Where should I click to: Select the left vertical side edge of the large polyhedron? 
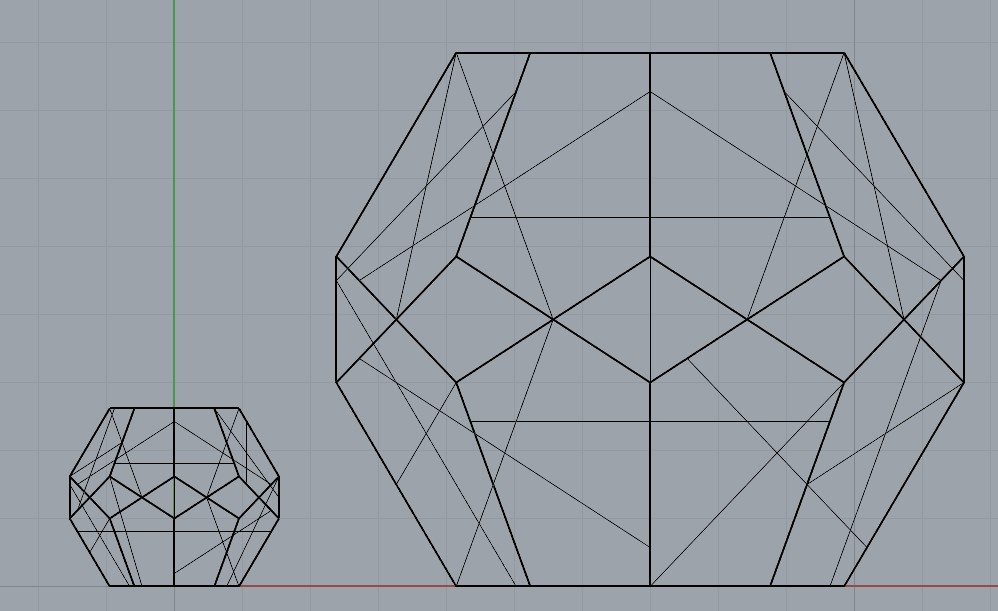pyautogui.click(x=336, y=320)
